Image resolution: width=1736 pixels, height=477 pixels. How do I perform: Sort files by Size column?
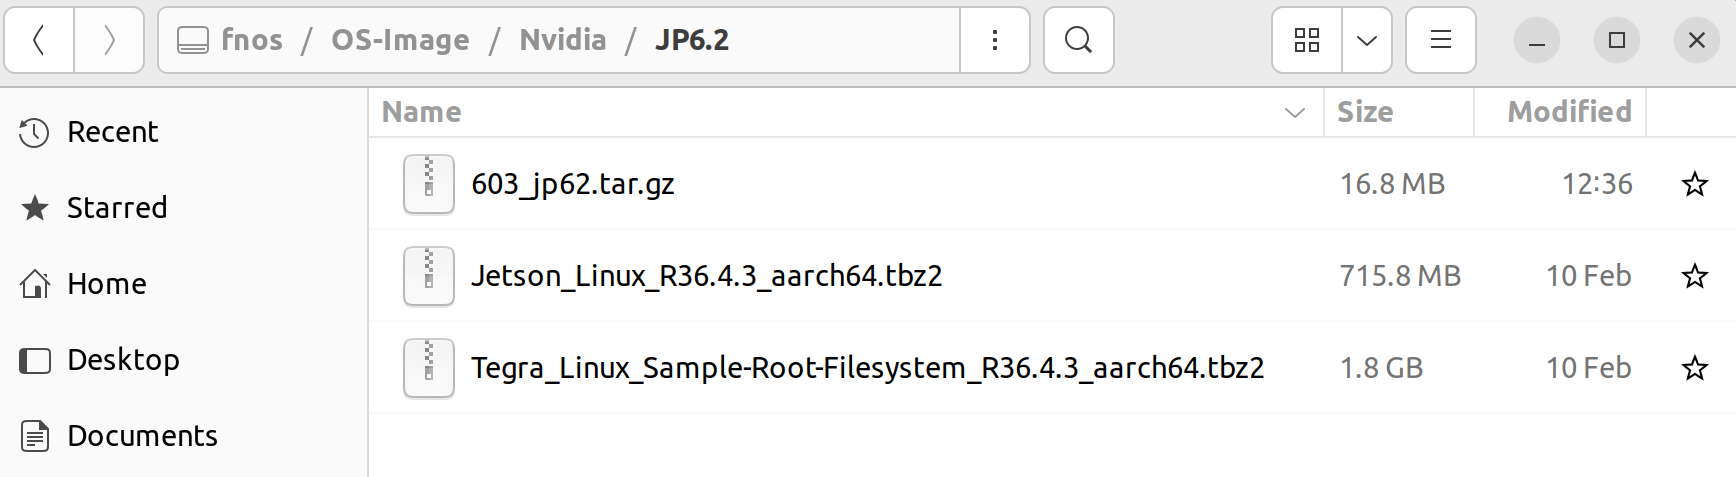[1398, 112]
